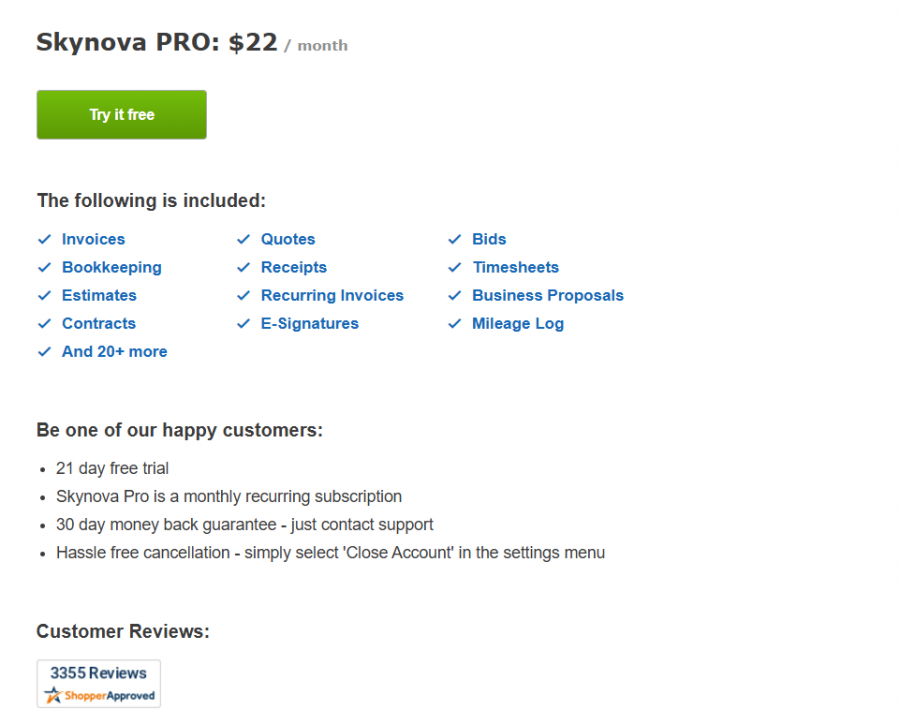The height and width of the screenshot is (725, 900).
Task: Go to the Estimates link
Action: click(x=99, y=295)
